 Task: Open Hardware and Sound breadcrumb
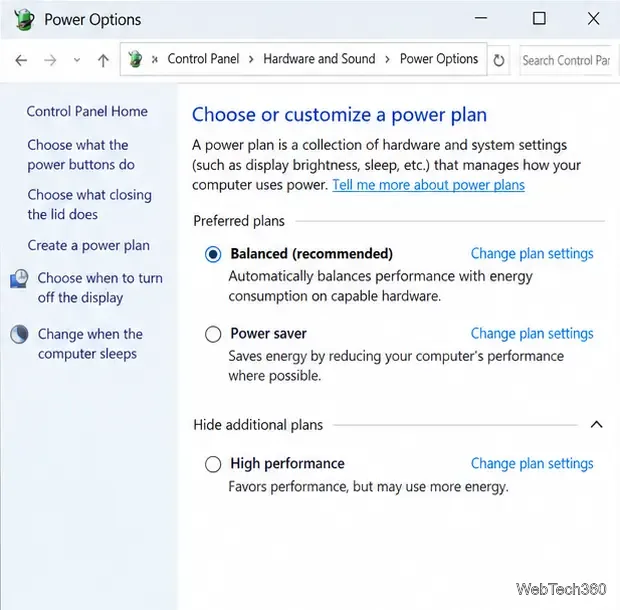pos(319,59)
